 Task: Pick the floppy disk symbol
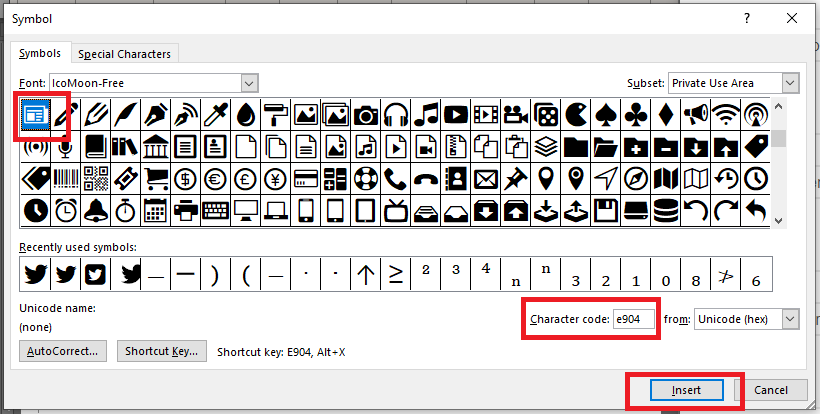606,211
